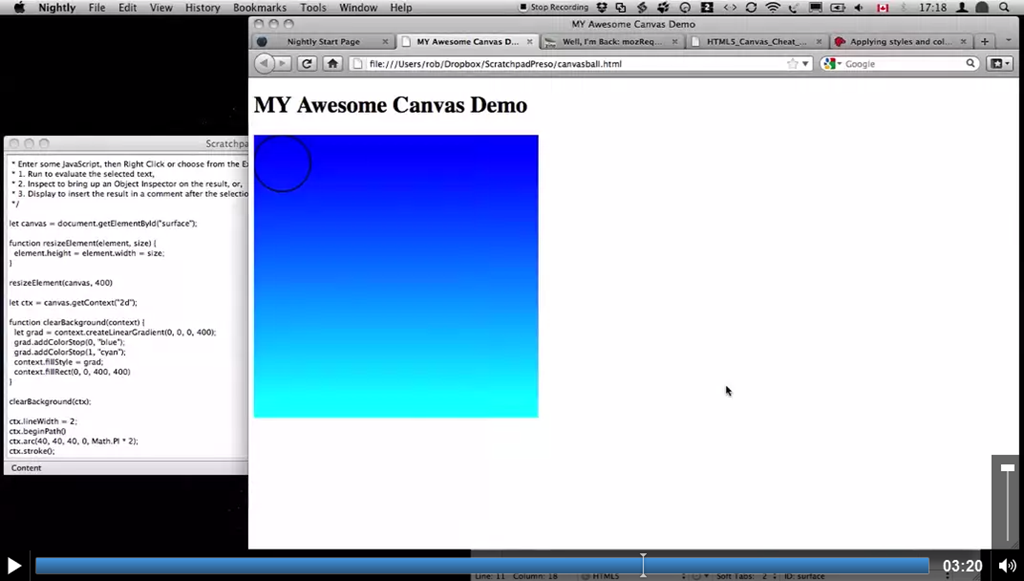Image resolution: width=1024 pixels, height=581 pixels.
Task: Open the Bookmarks menu in menu bar
Action: coord(259,8)
